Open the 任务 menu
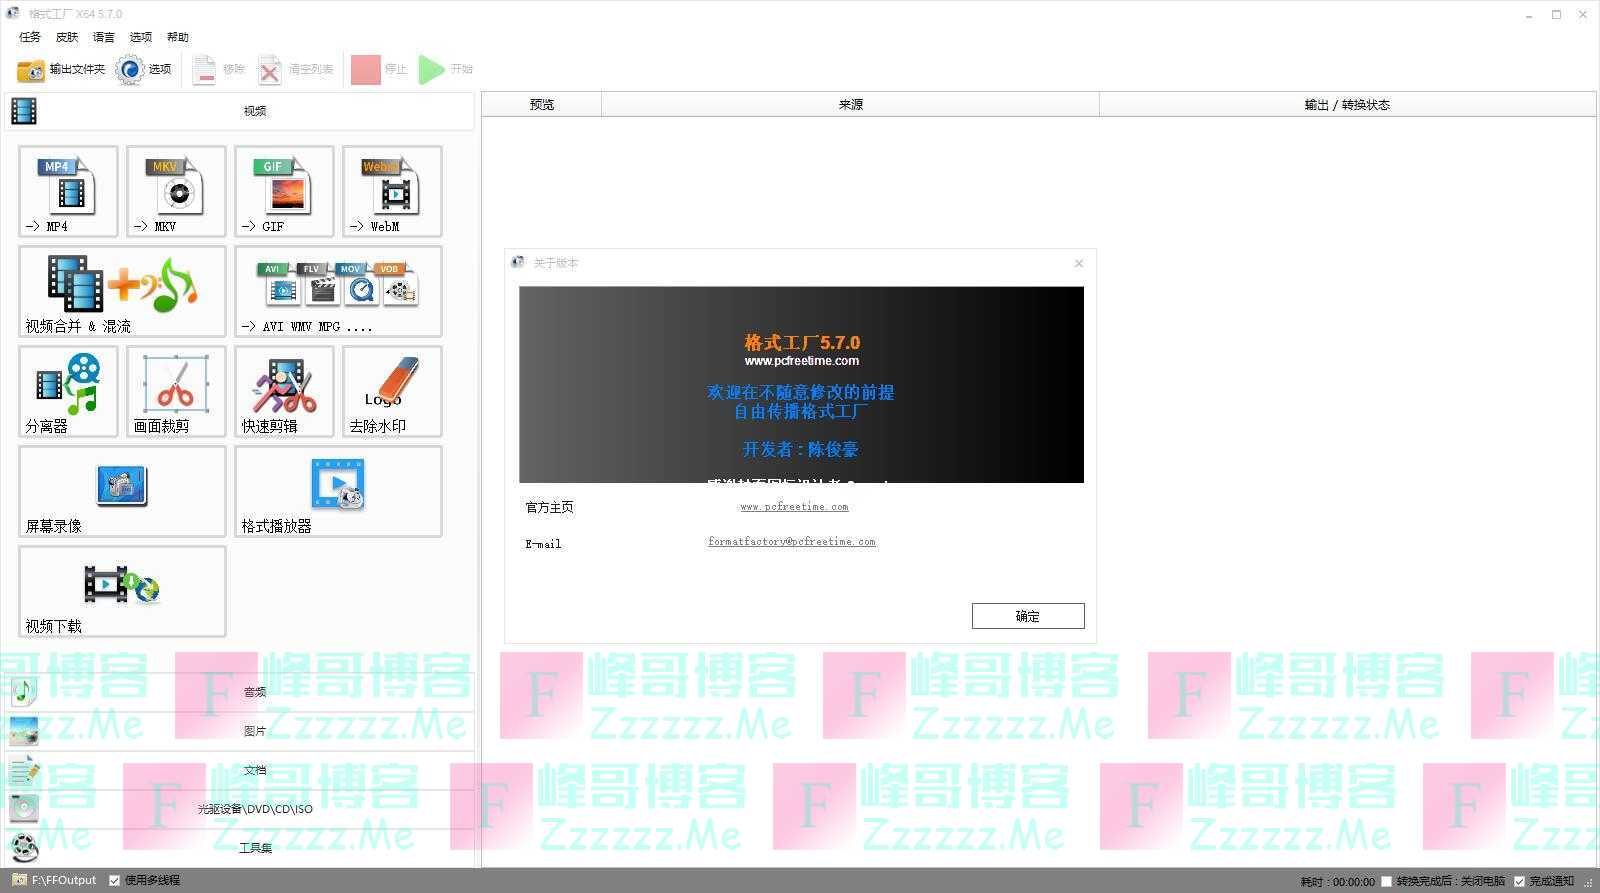 (30, 37)
